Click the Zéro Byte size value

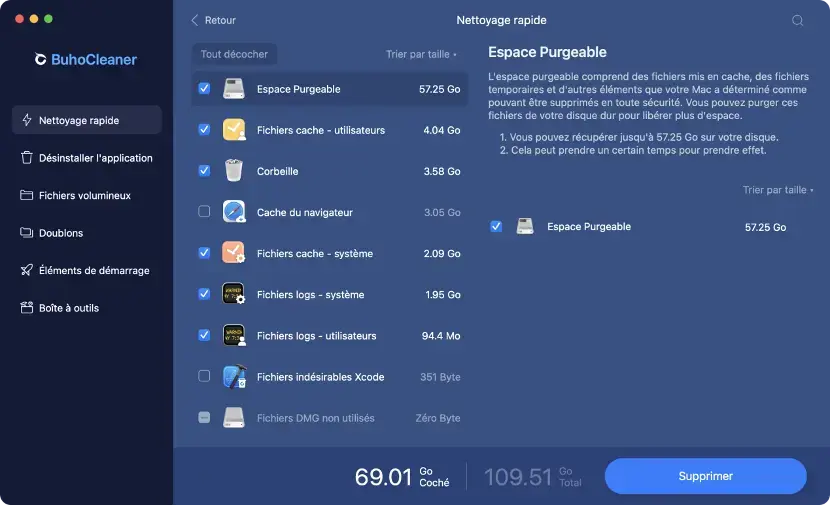click(x=438, y=418)
